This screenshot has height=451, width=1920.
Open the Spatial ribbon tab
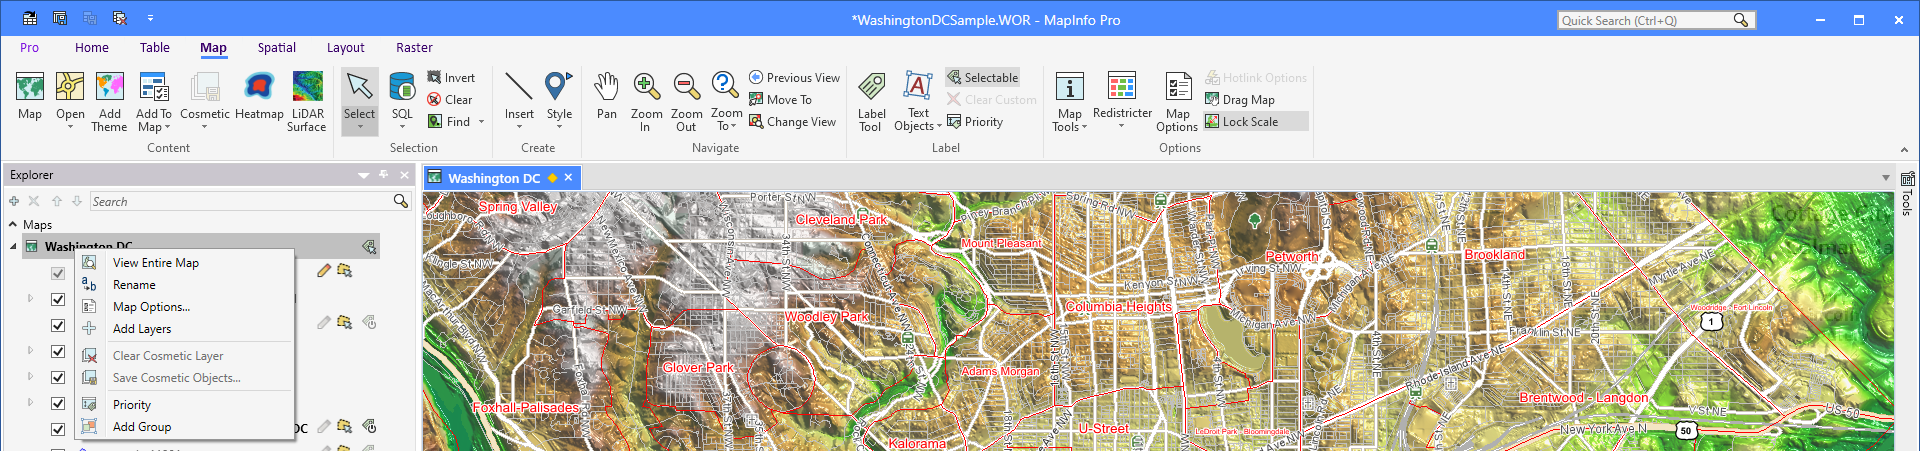[277, 48]
